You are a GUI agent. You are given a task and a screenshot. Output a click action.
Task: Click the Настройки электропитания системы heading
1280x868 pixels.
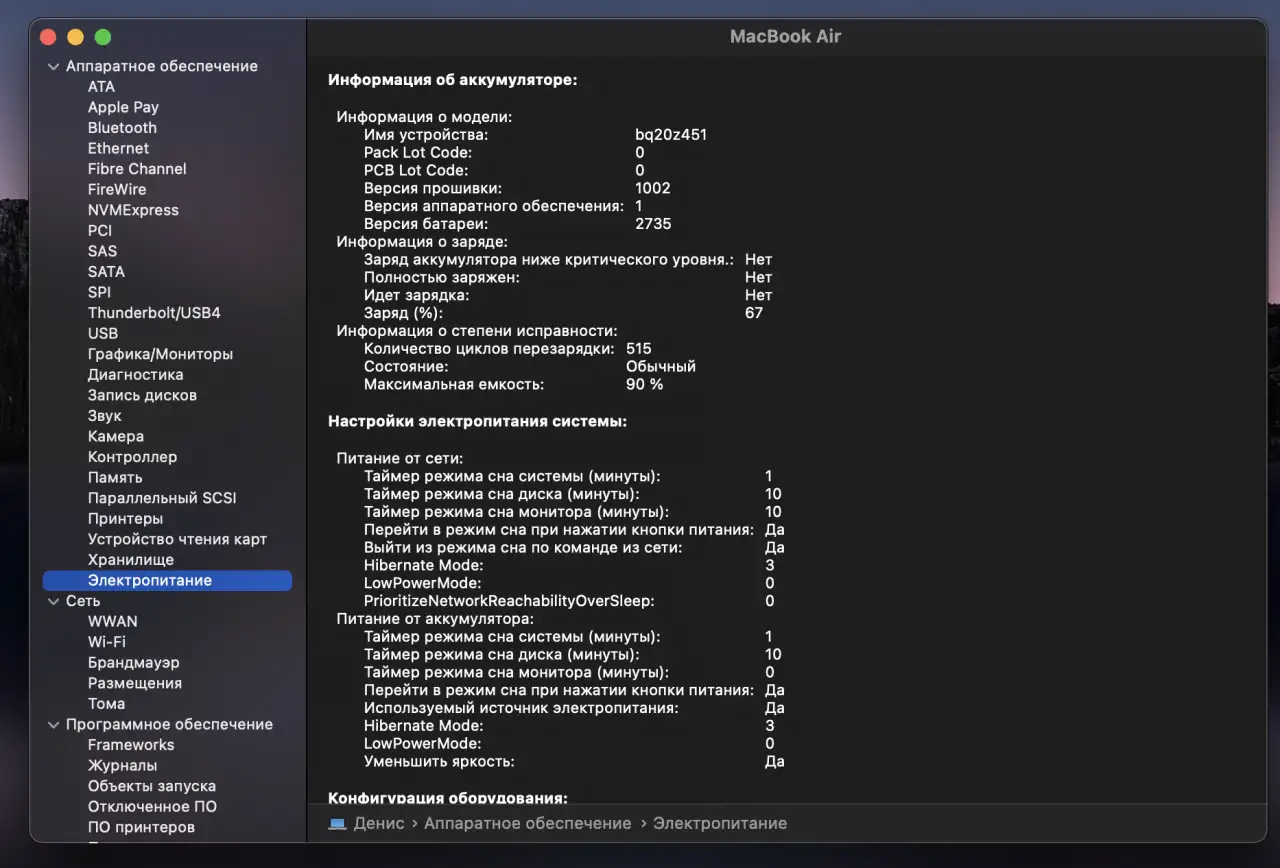point(478,422)
